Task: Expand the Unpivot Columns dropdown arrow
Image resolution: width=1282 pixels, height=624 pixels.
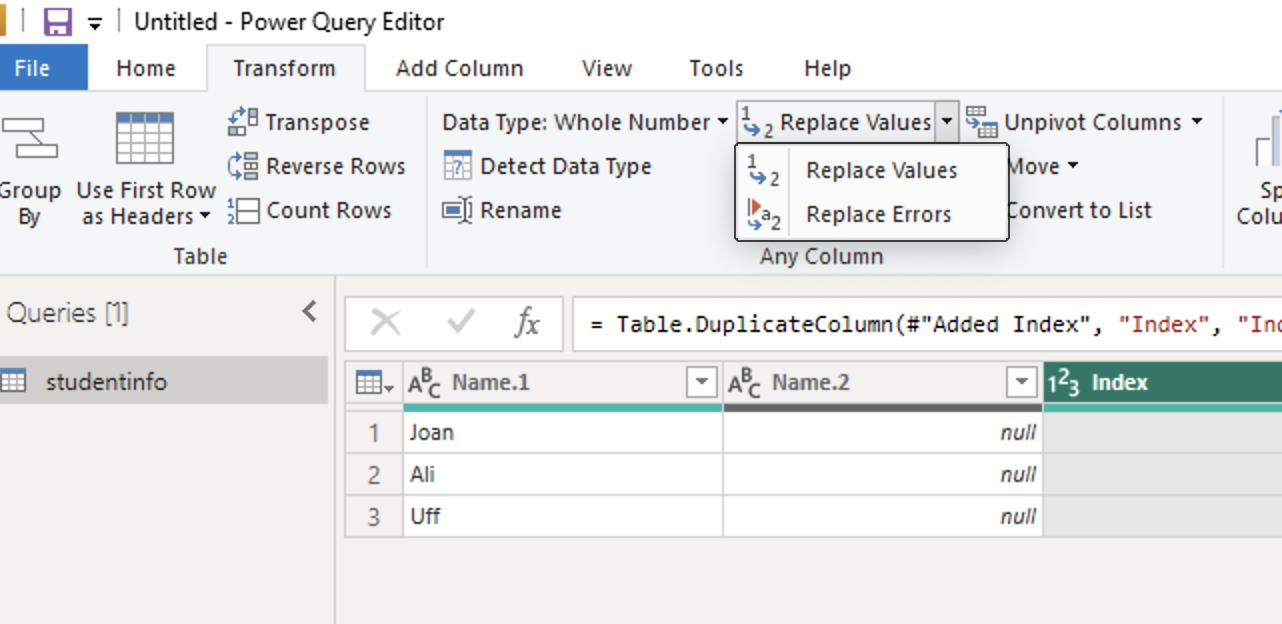Action: coord(1197,122)
